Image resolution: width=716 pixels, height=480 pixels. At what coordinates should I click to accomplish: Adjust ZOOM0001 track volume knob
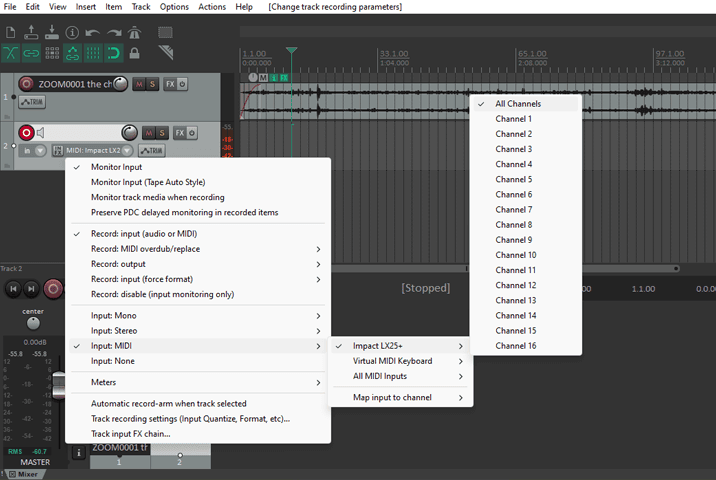(120, 84)
